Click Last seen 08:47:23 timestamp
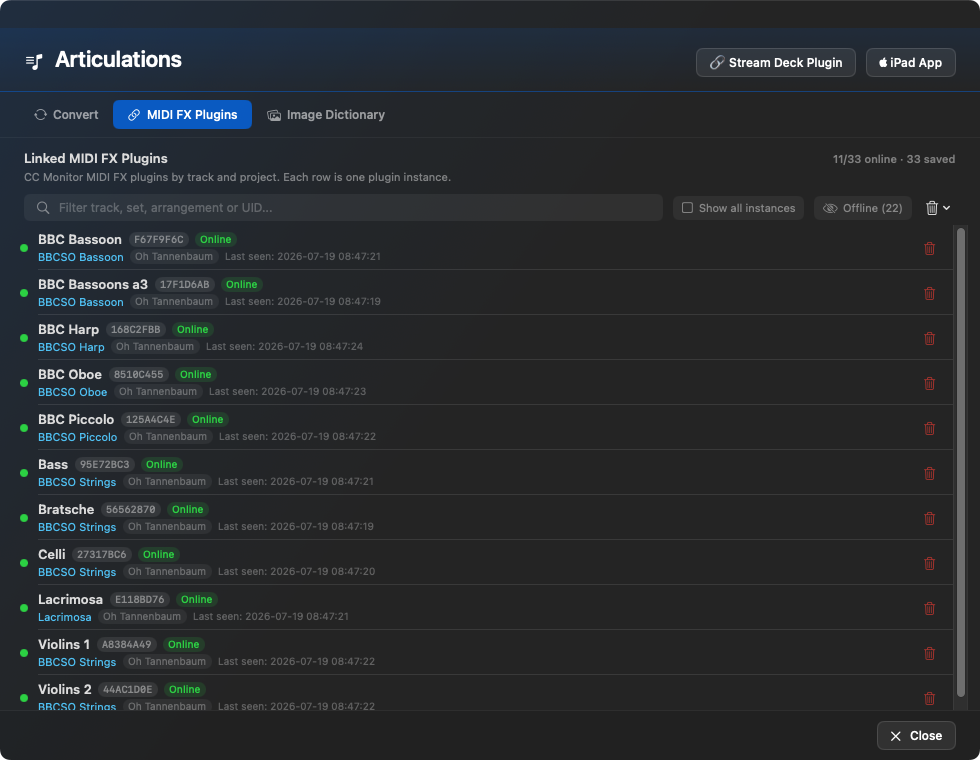 288,391
